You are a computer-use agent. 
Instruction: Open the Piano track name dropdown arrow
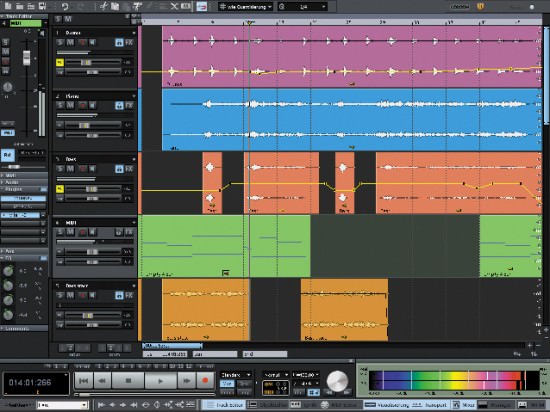(x=133, y=96)
